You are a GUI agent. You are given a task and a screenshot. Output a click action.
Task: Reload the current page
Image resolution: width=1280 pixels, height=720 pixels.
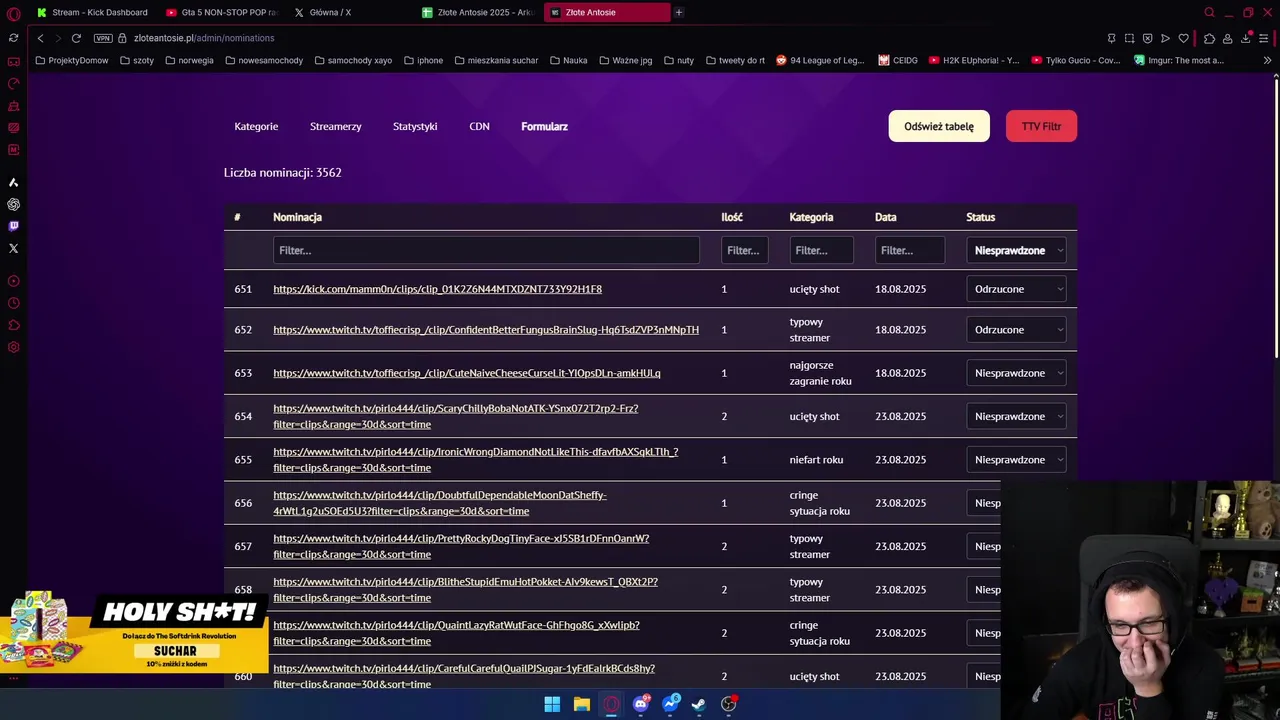(x=76, y=38)
